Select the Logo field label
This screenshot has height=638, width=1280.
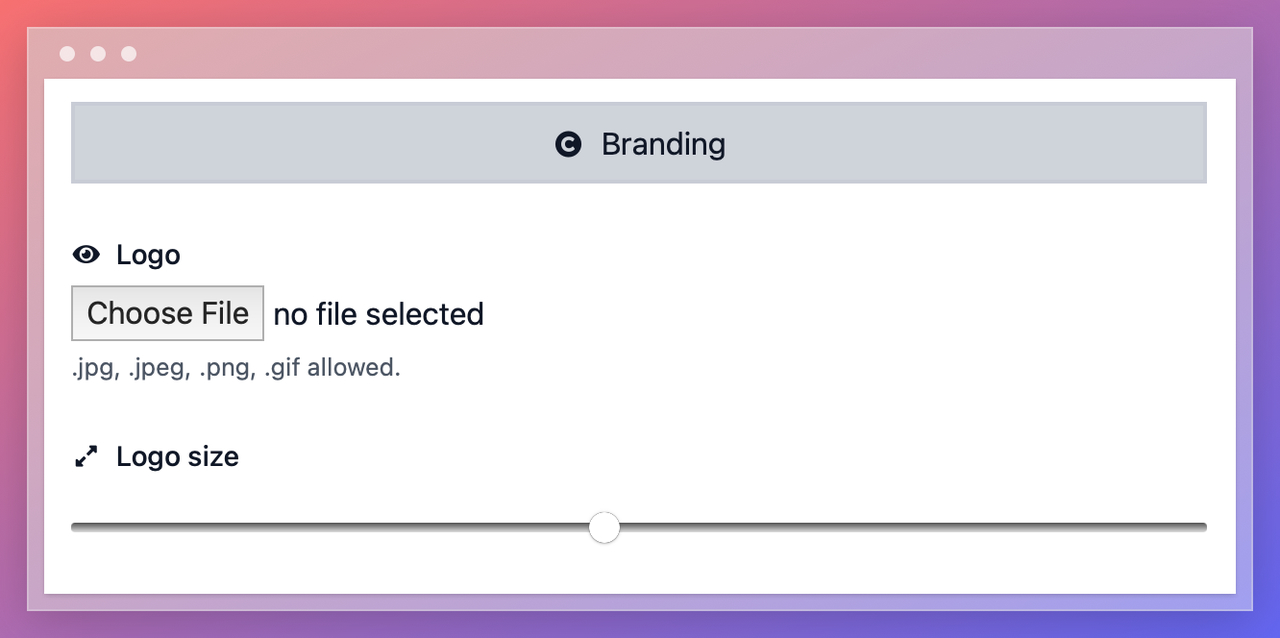coord(148,254)
